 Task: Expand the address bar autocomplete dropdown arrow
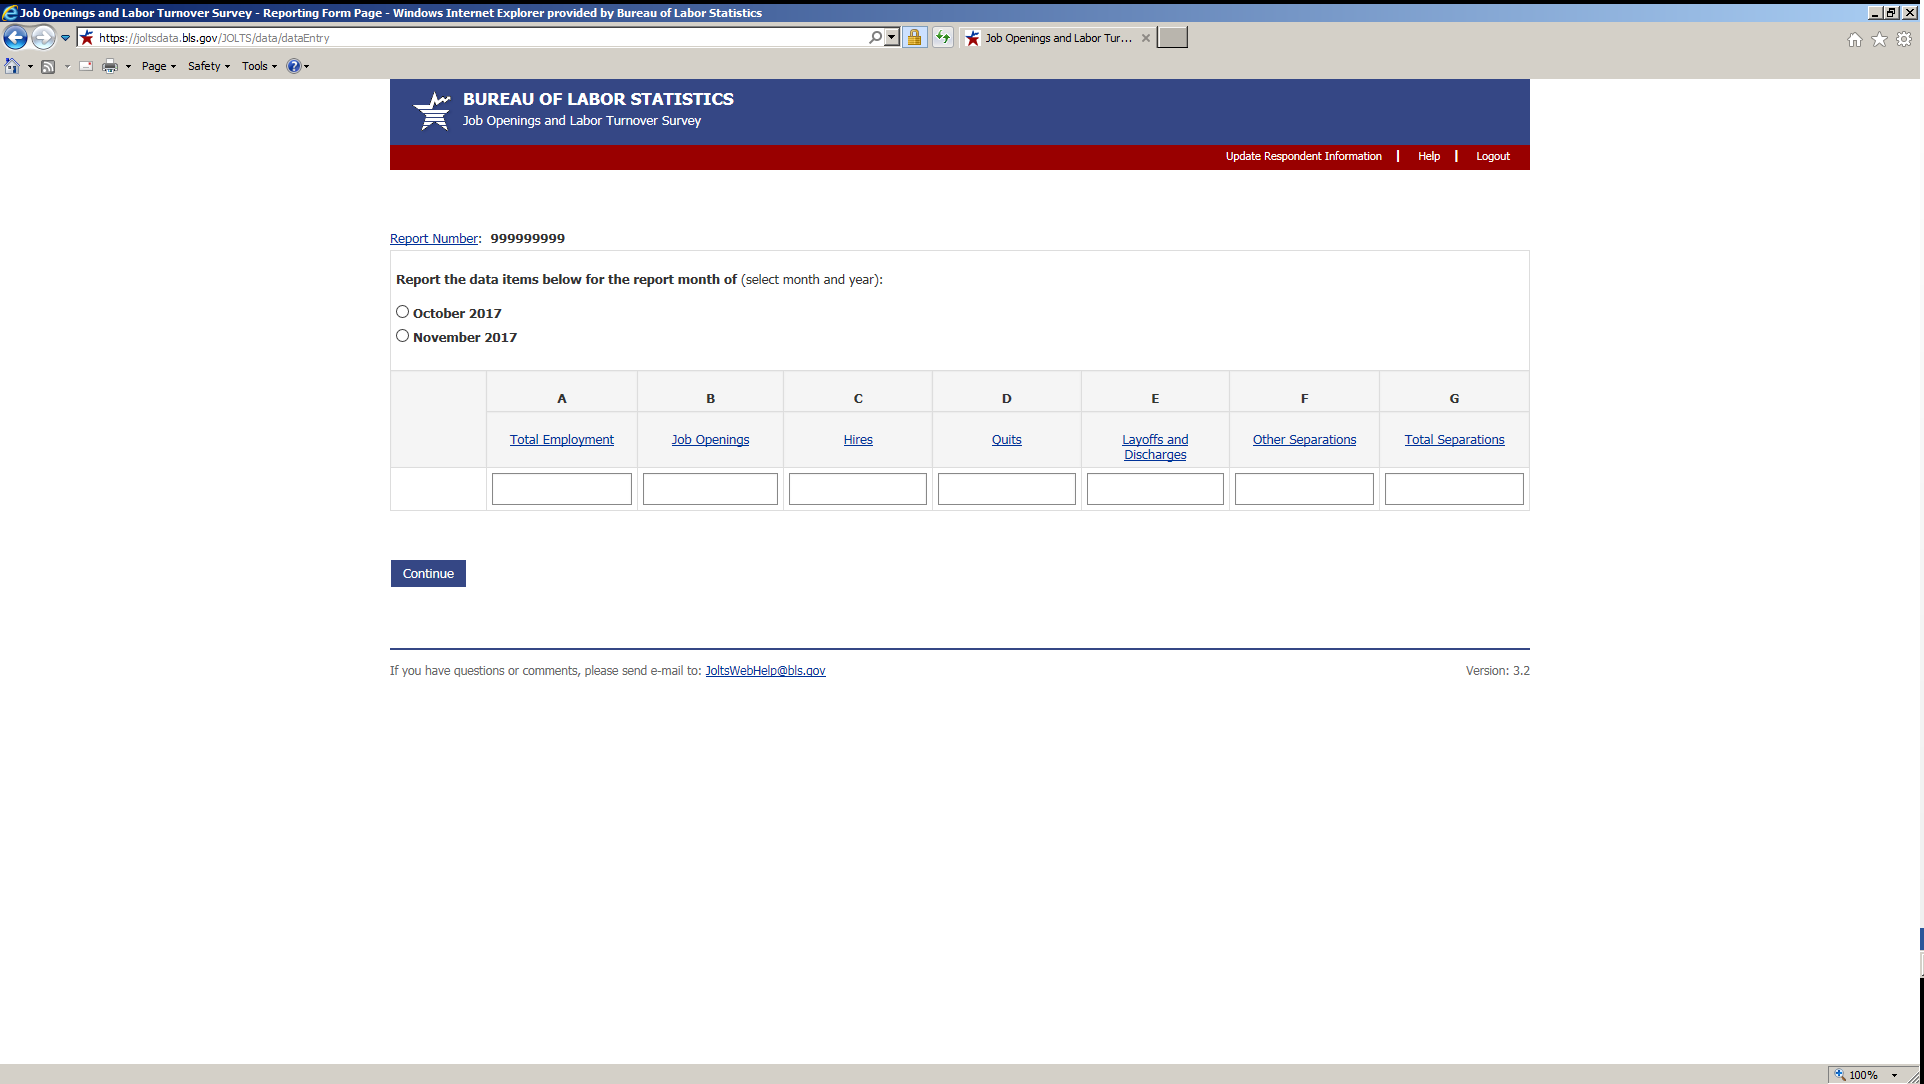[x=892, y=38]
